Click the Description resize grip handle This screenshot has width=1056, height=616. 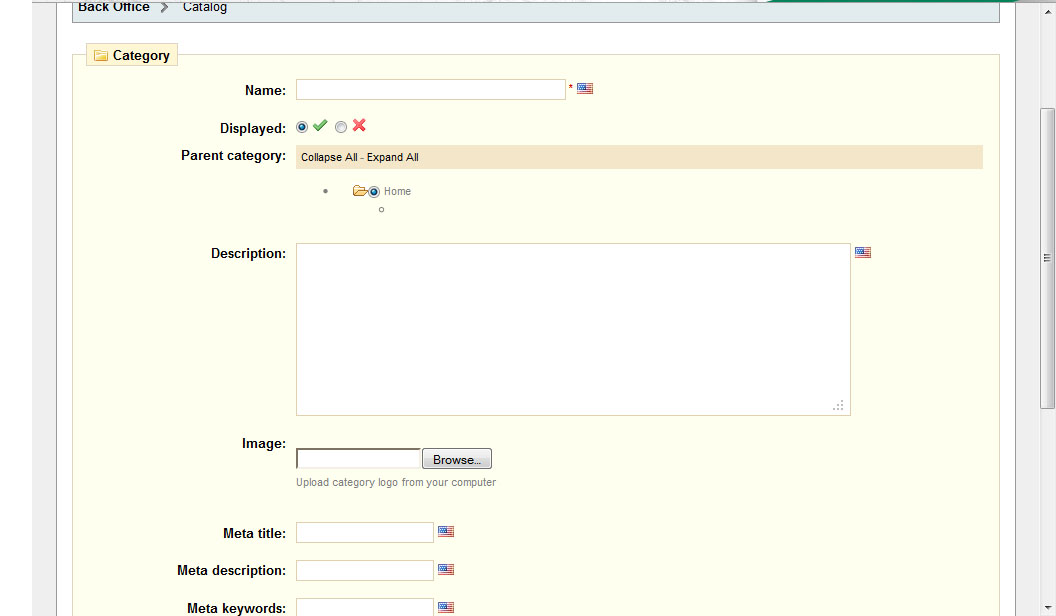pyautogui.click(x=838, y=405)
